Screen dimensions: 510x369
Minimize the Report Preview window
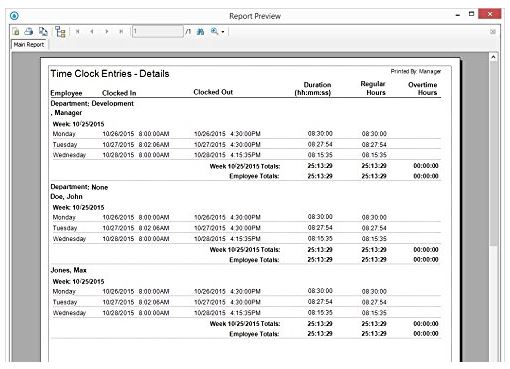(458, 15)
